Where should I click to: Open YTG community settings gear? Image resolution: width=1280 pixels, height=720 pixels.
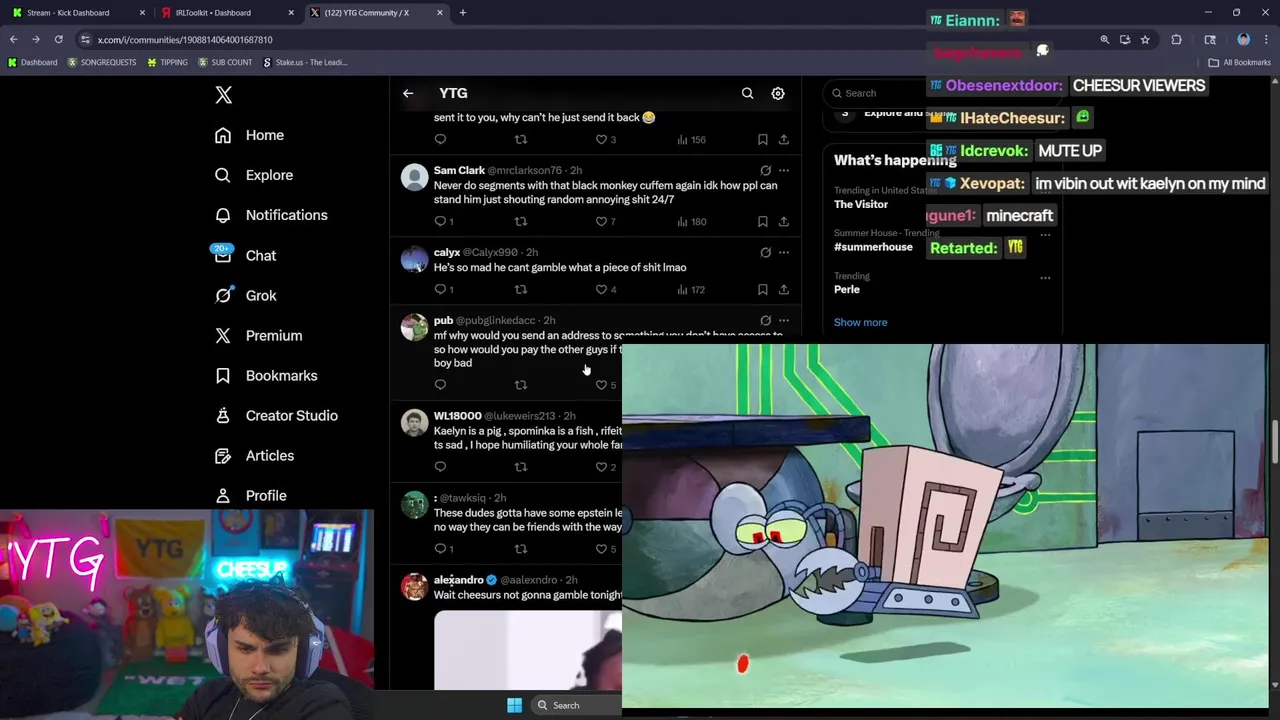pos(778,93)
